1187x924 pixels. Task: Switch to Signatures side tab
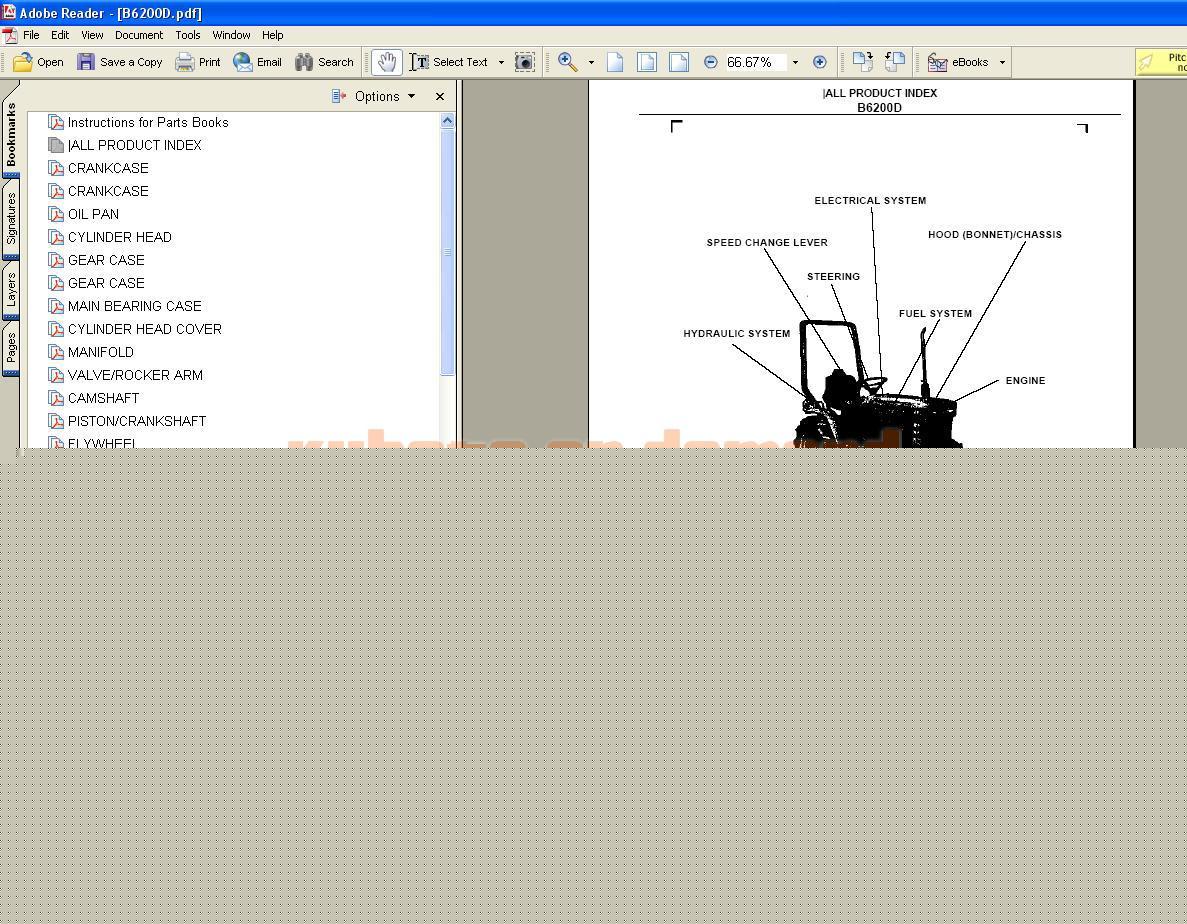point(11,219)
